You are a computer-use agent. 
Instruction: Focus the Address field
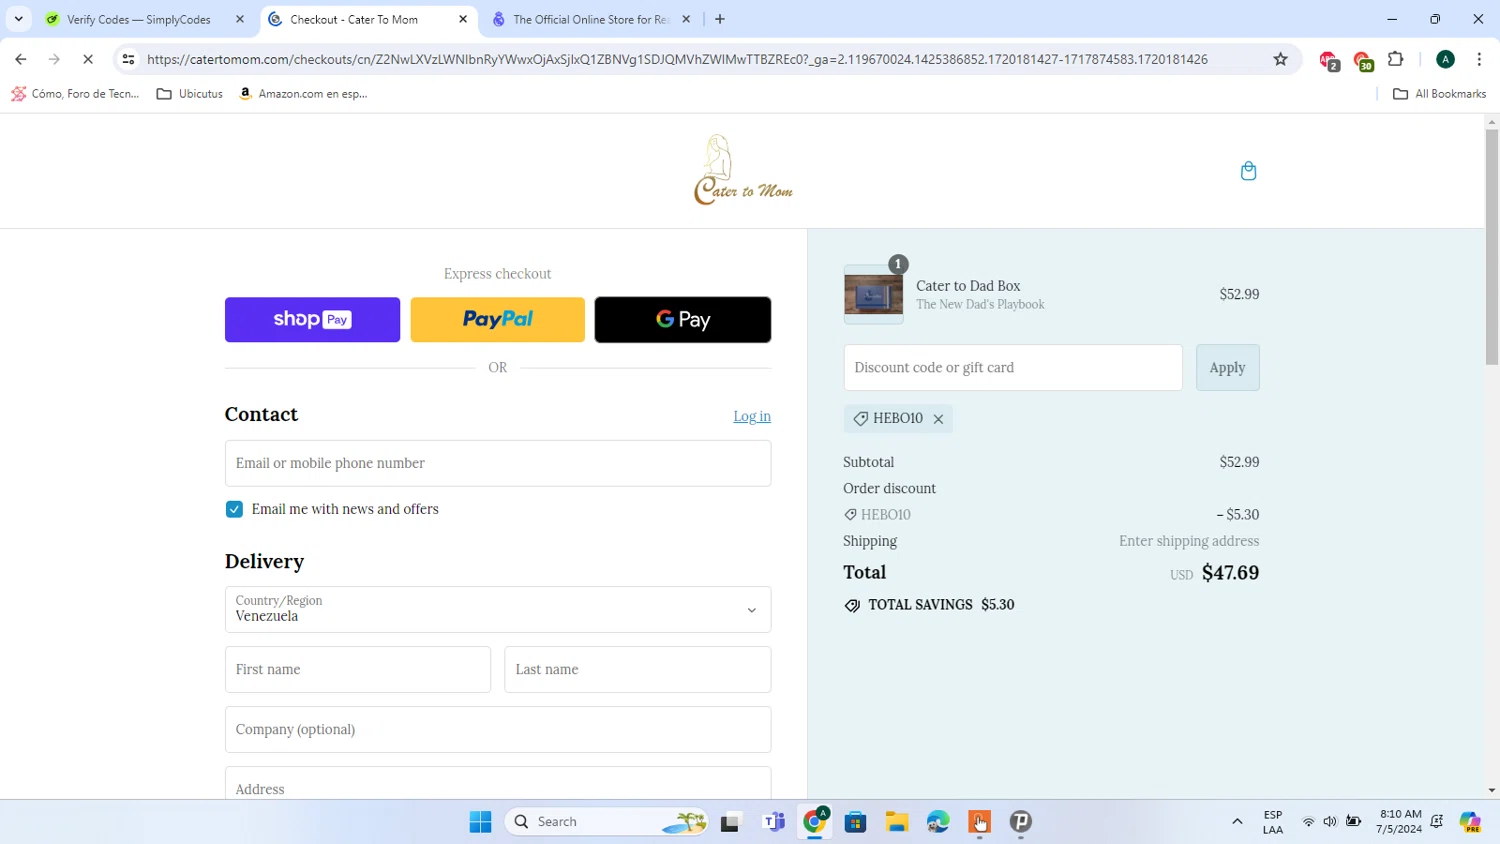click(498, 783)
